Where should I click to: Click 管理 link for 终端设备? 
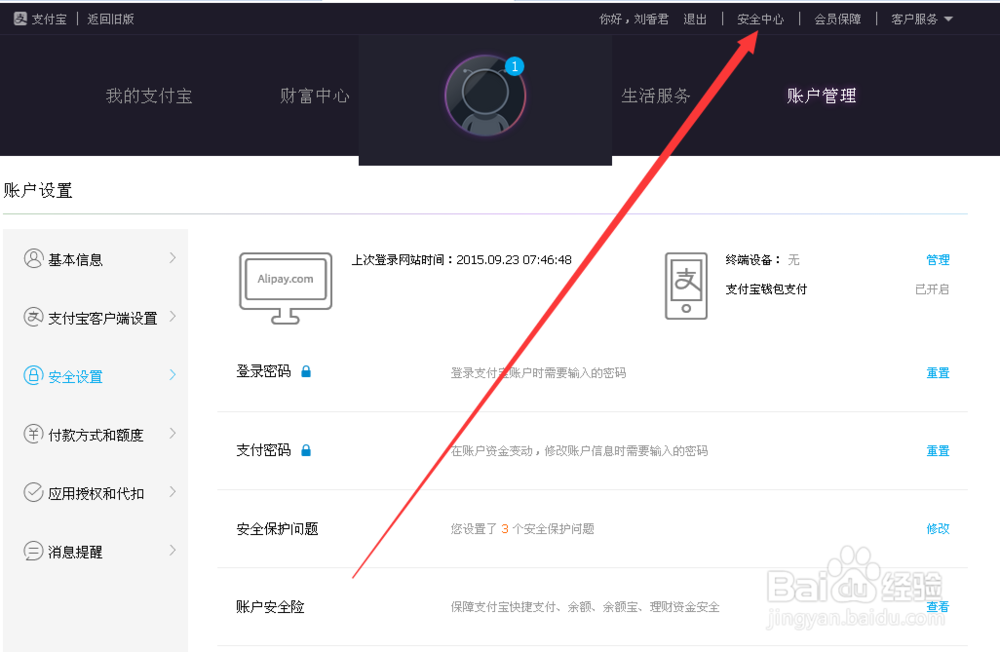[938, 260]
